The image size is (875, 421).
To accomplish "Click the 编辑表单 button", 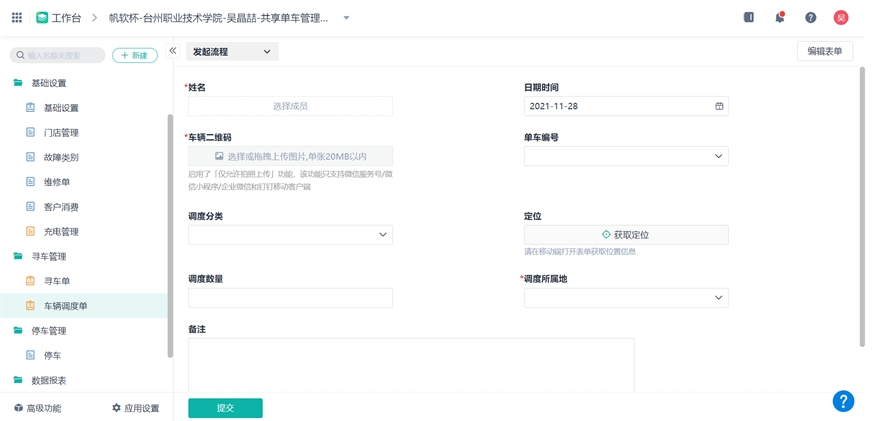I will click(x=824, y=52).
